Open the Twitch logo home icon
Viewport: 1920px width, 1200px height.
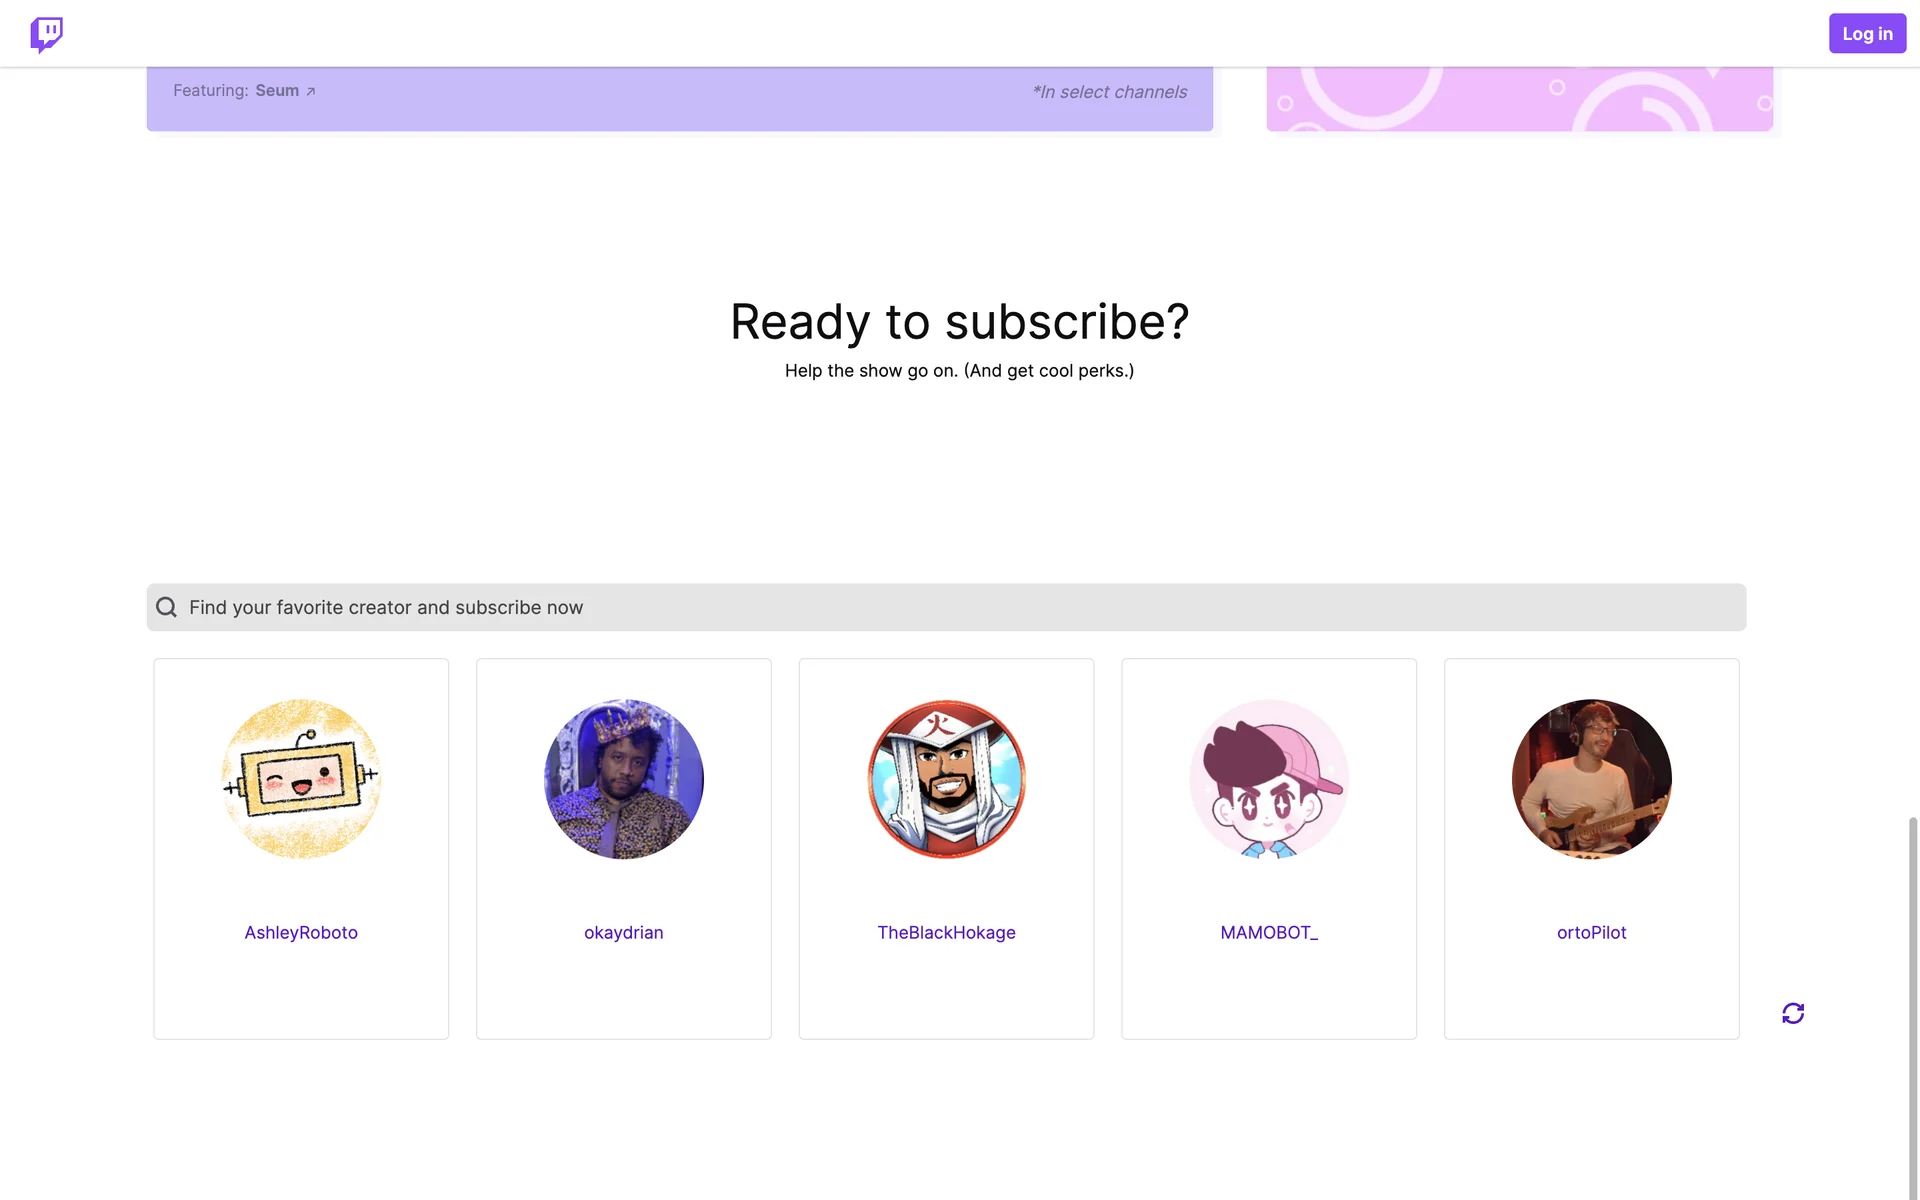(x=46, y=34)
